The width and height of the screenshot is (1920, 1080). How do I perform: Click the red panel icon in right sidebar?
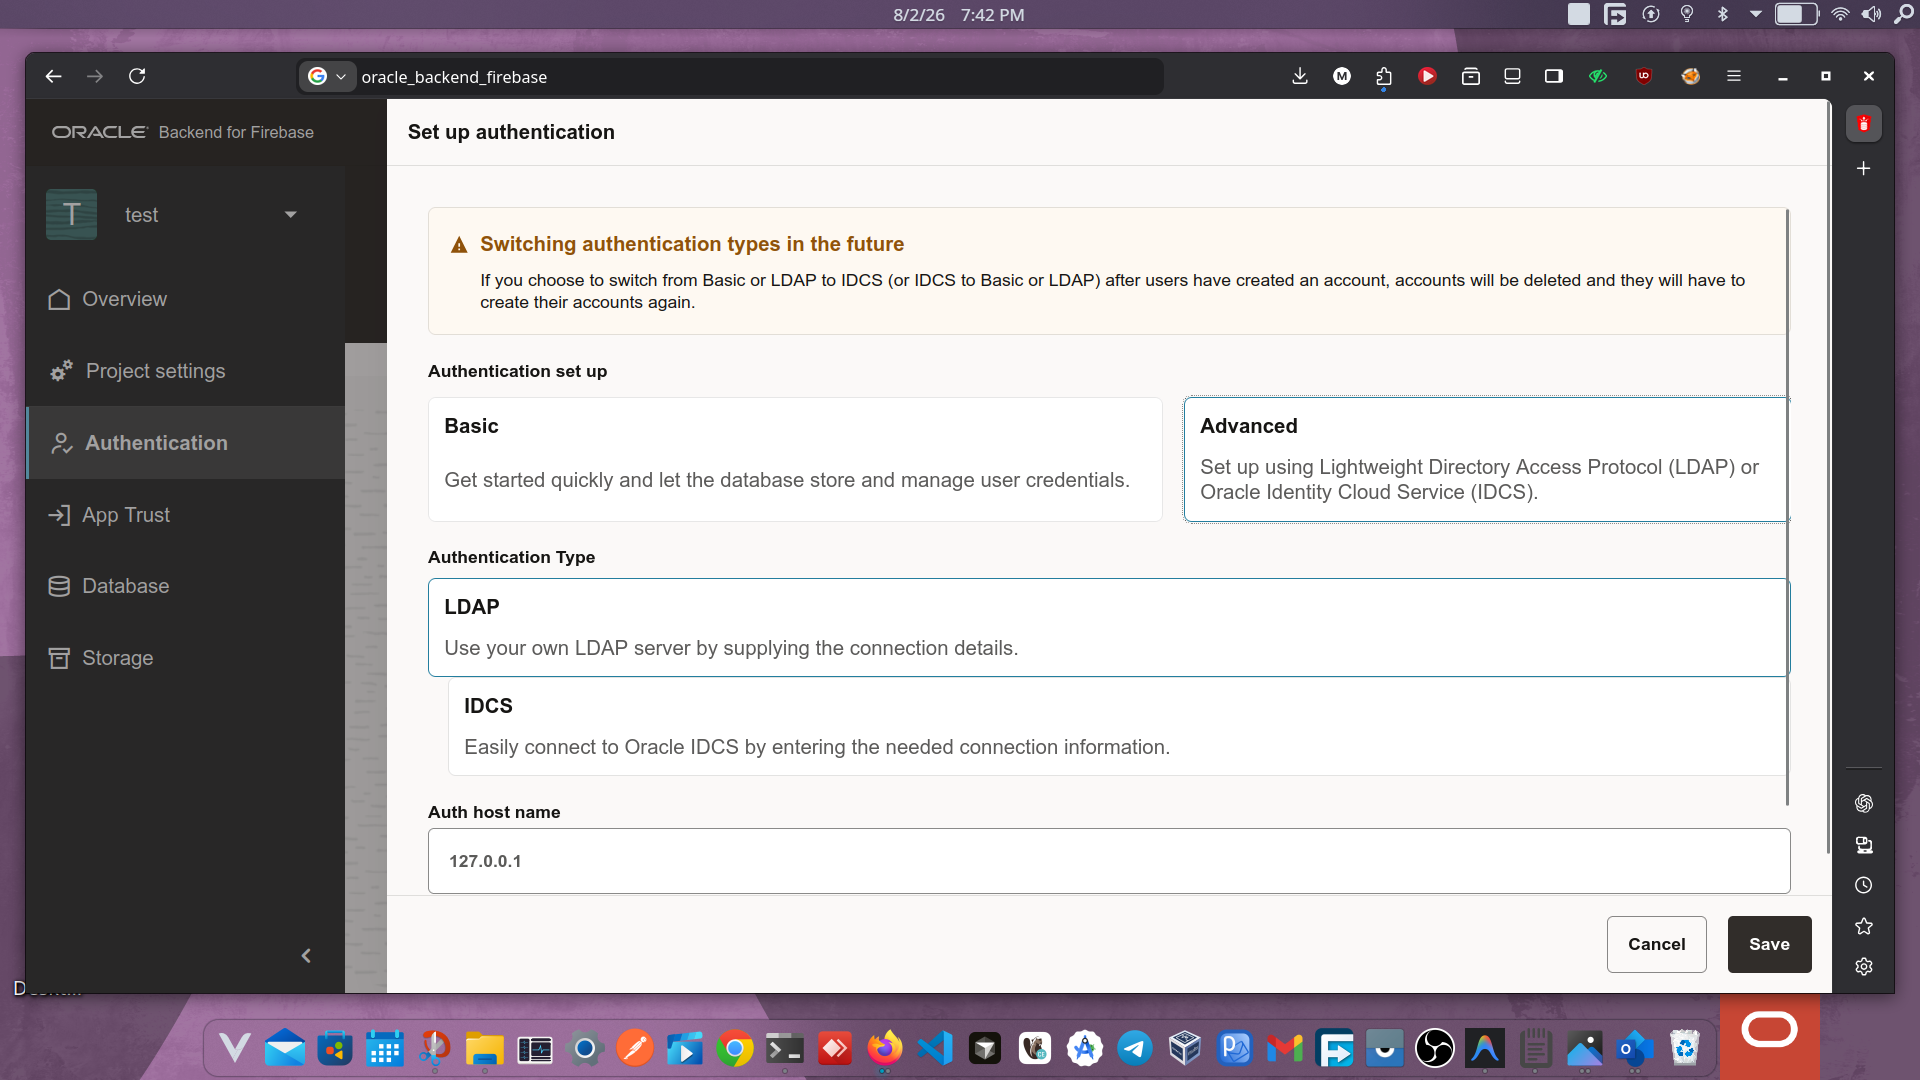point(1864,124)
